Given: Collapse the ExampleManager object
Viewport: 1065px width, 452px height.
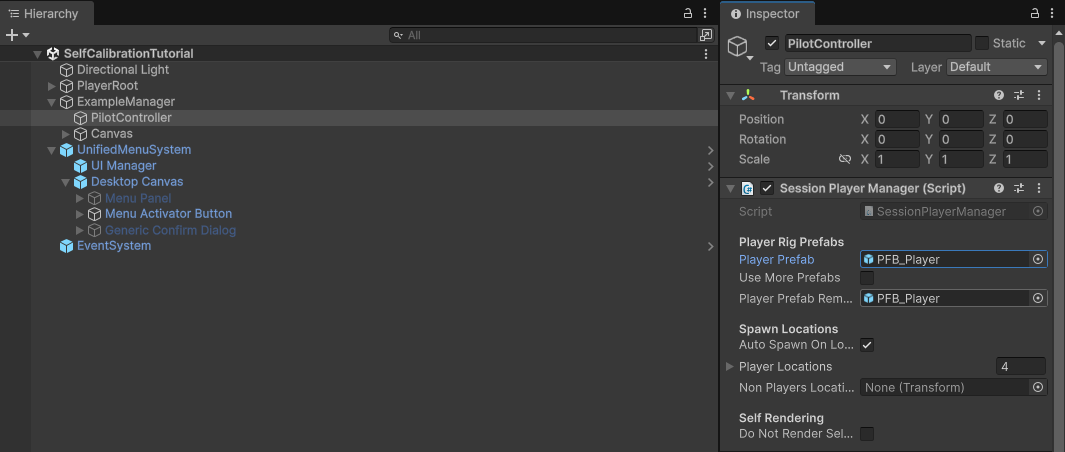Looking at the screenshot, I should pyautogui.click(x=52, y=102).
